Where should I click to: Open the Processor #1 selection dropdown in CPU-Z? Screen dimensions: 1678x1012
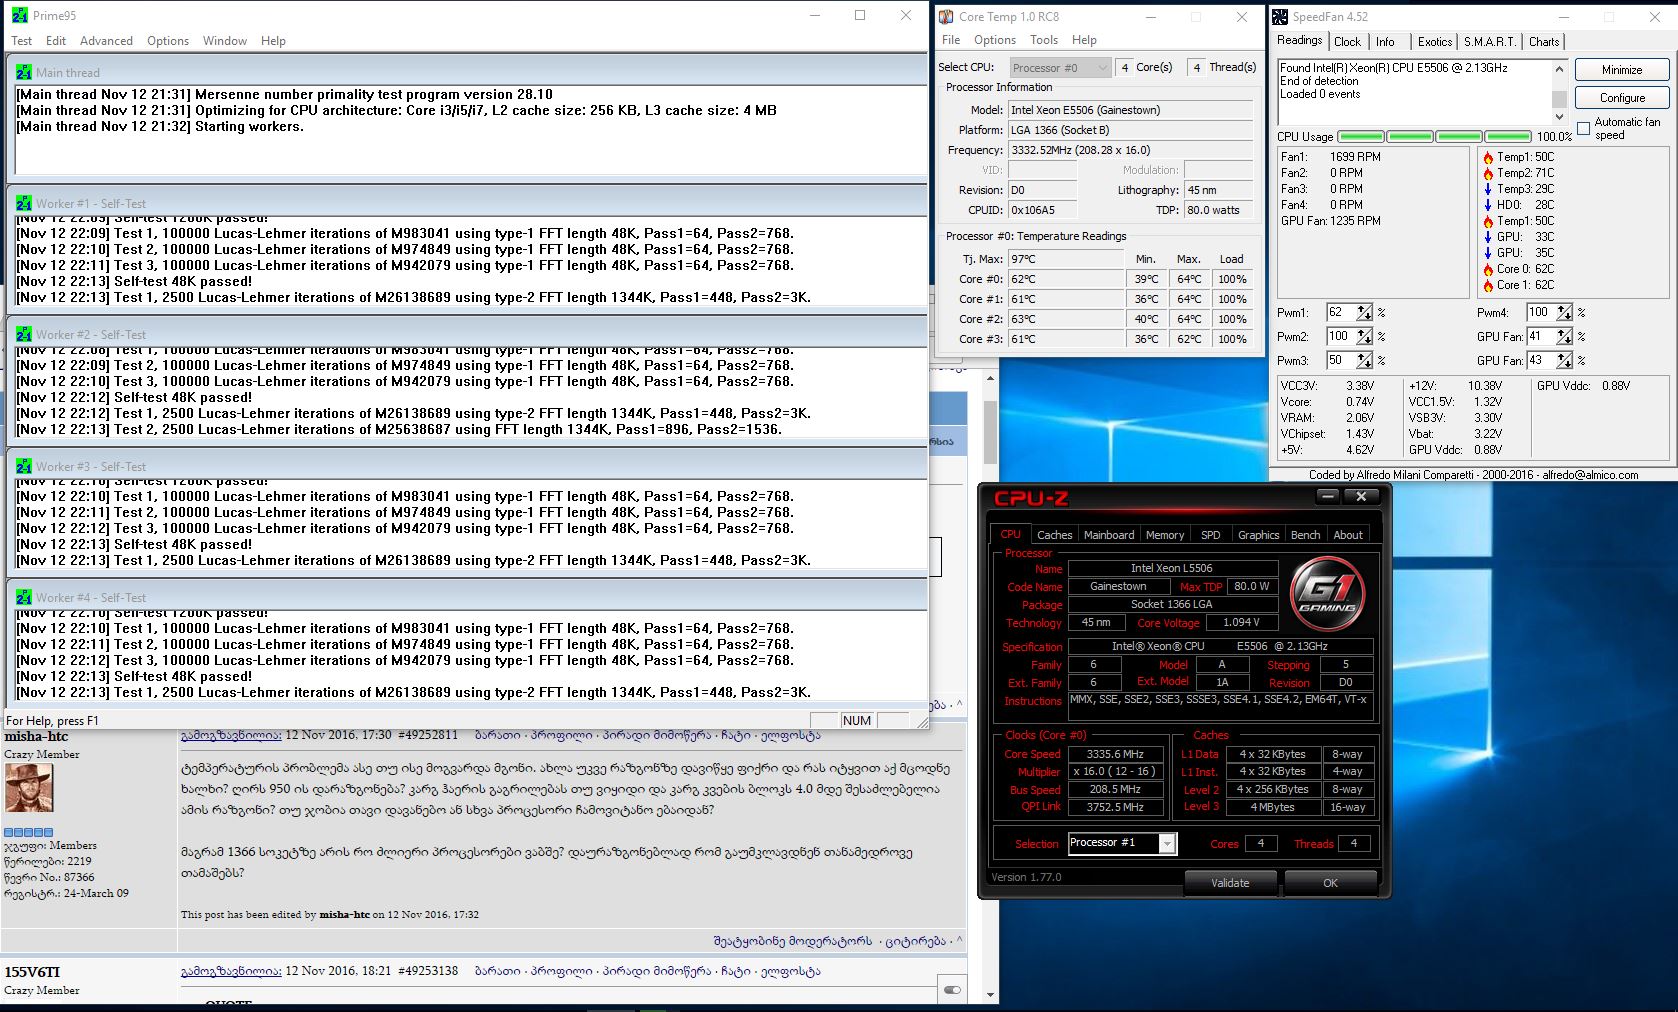point(1166,843)
